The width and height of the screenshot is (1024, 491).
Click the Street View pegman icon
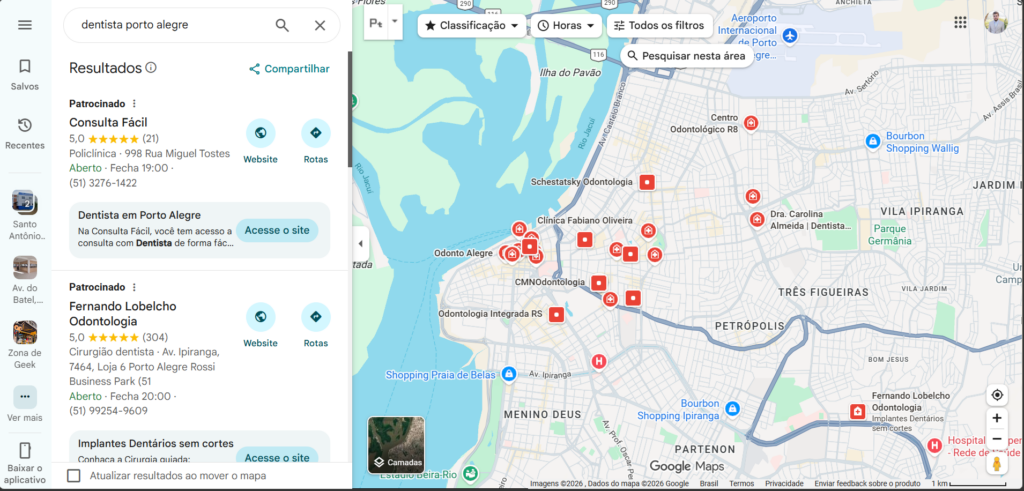click(997, 464)
